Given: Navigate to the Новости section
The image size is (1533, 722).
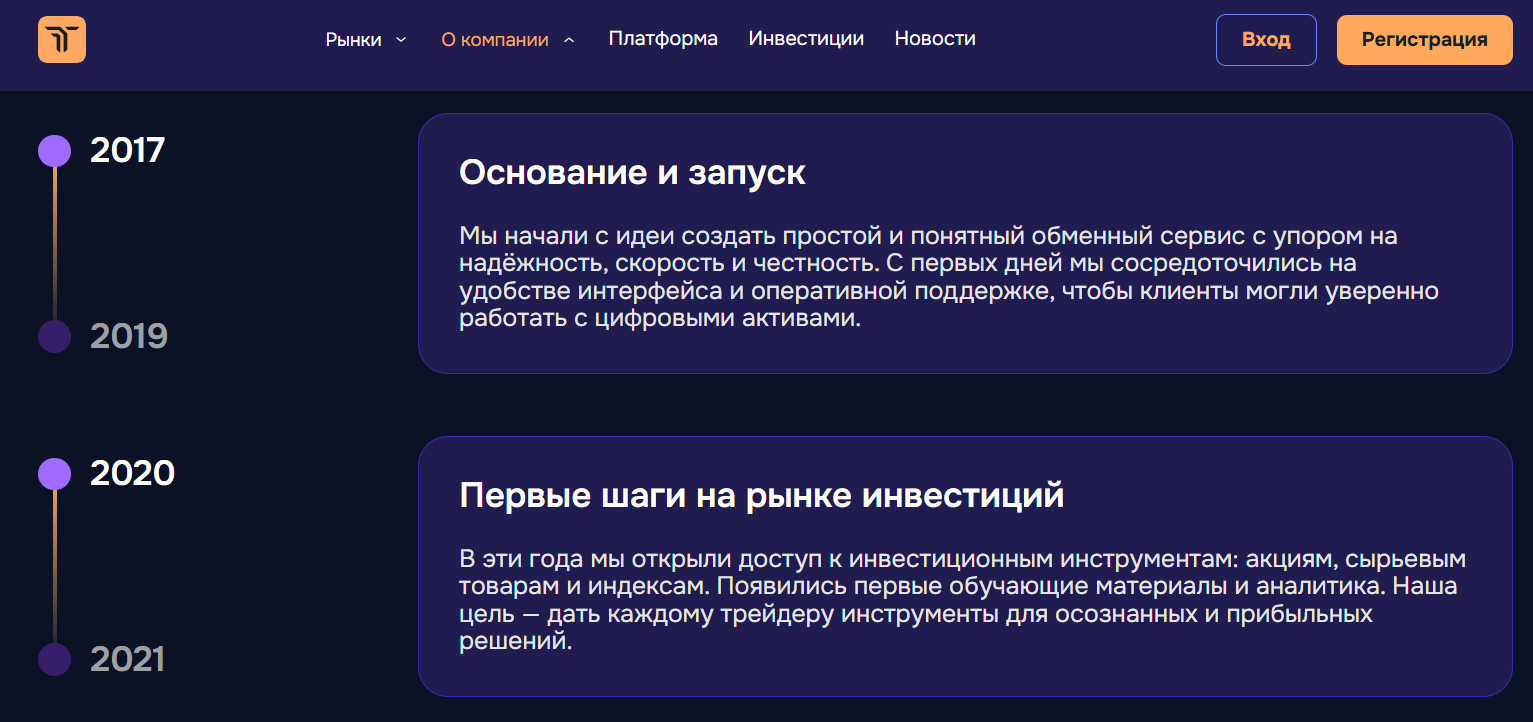Looking at the screenshot, I should tap(935, 39).
